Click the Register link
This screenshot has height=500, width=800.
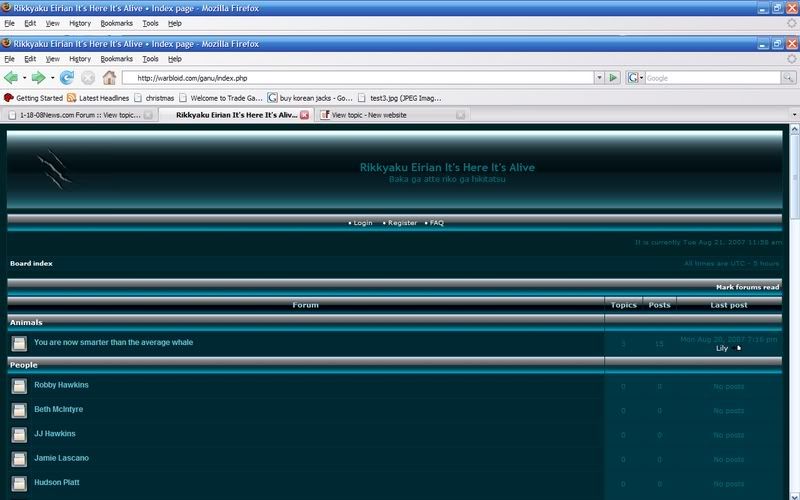point(402,223)
